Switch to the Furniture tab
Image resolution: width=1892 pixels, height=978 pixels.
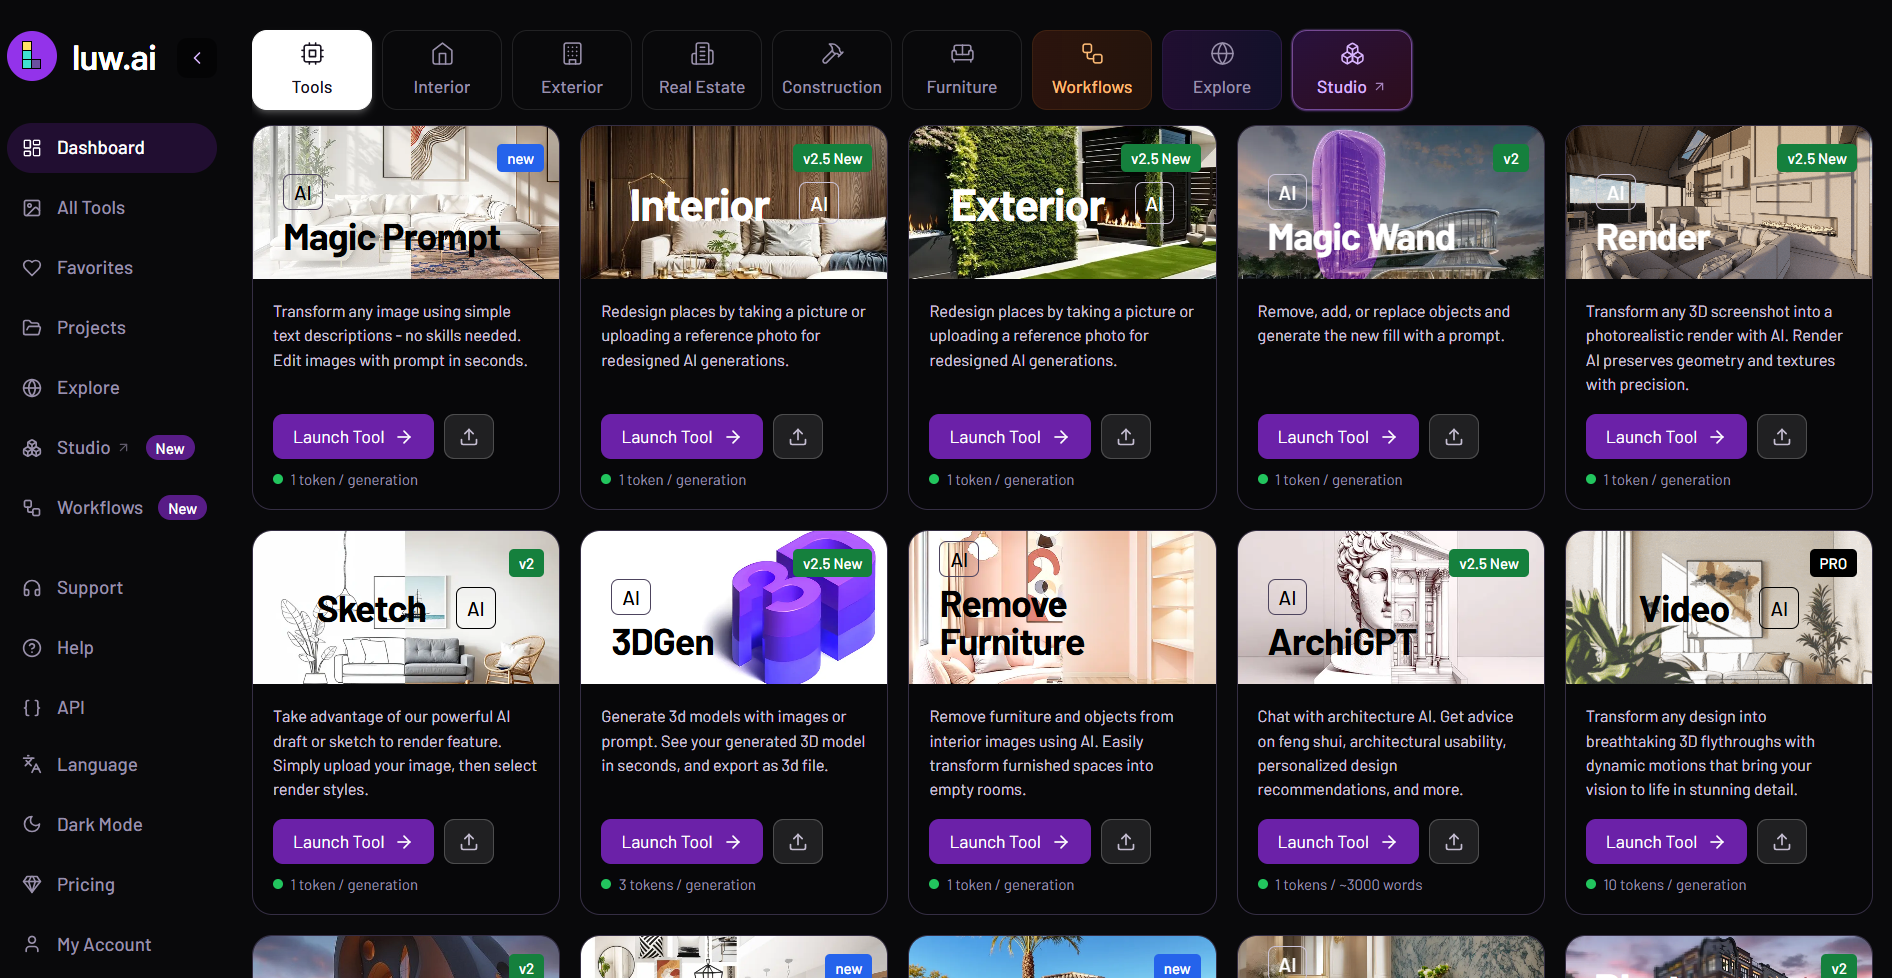[962, 70]
